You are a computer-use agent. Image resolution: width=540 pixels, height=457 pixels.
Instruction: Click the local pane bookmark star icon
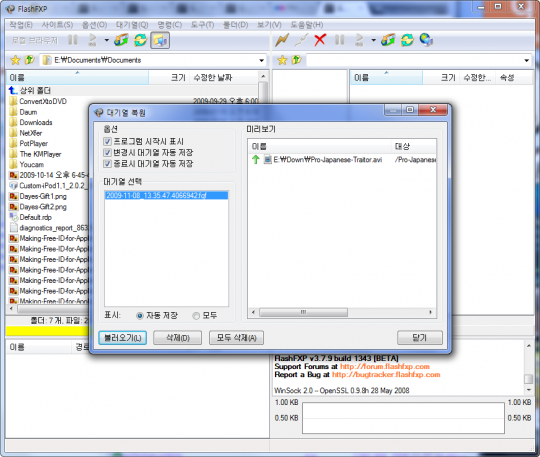pos(15,60)
